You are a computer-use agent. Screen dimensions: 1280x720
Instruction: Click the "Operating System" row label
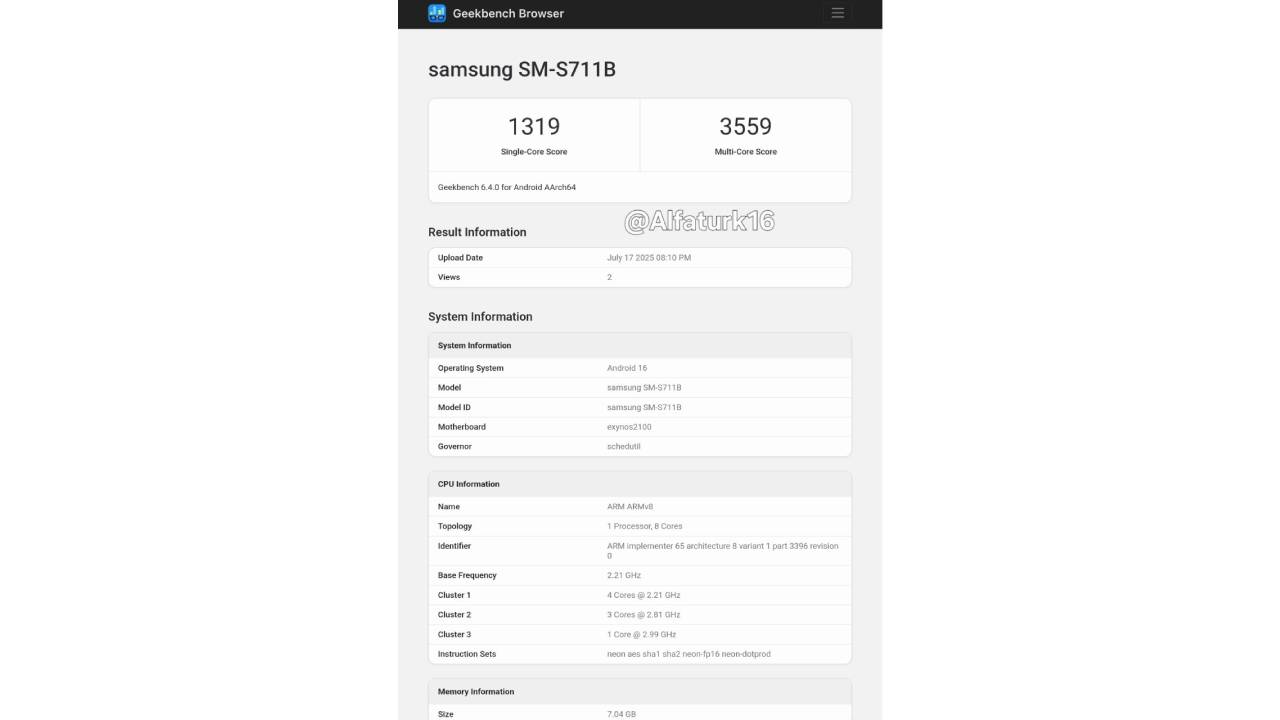(x=471, y=368)
